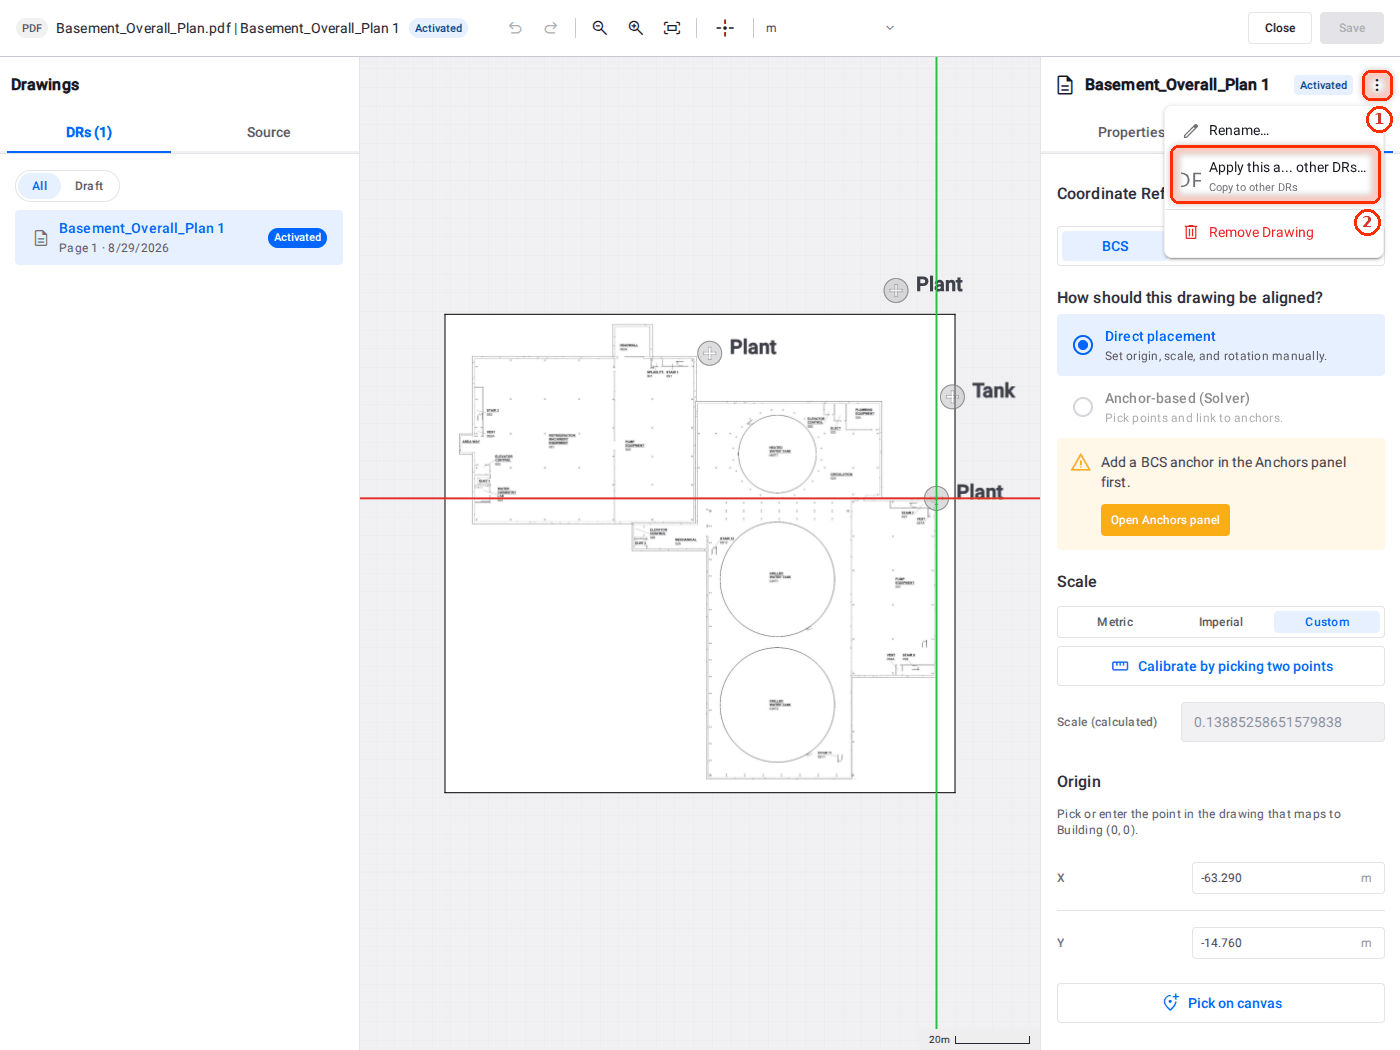Screen dimensions: 1400x1050
Task: Select the Direct placement radio option
Action: click(1083, 345)
